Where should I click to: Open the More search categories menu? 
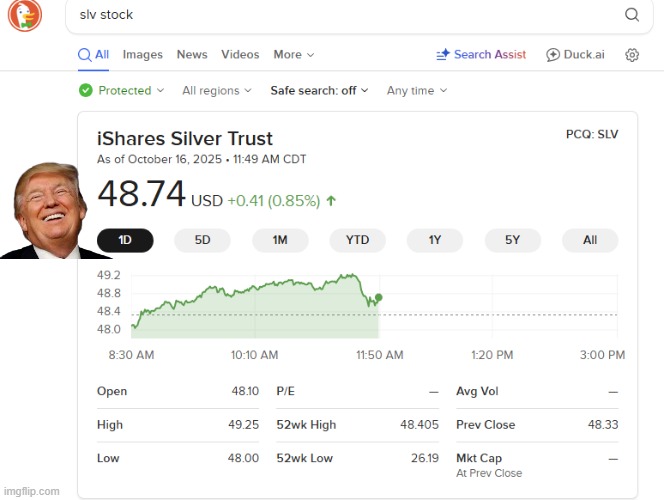[x=293, y=55]
